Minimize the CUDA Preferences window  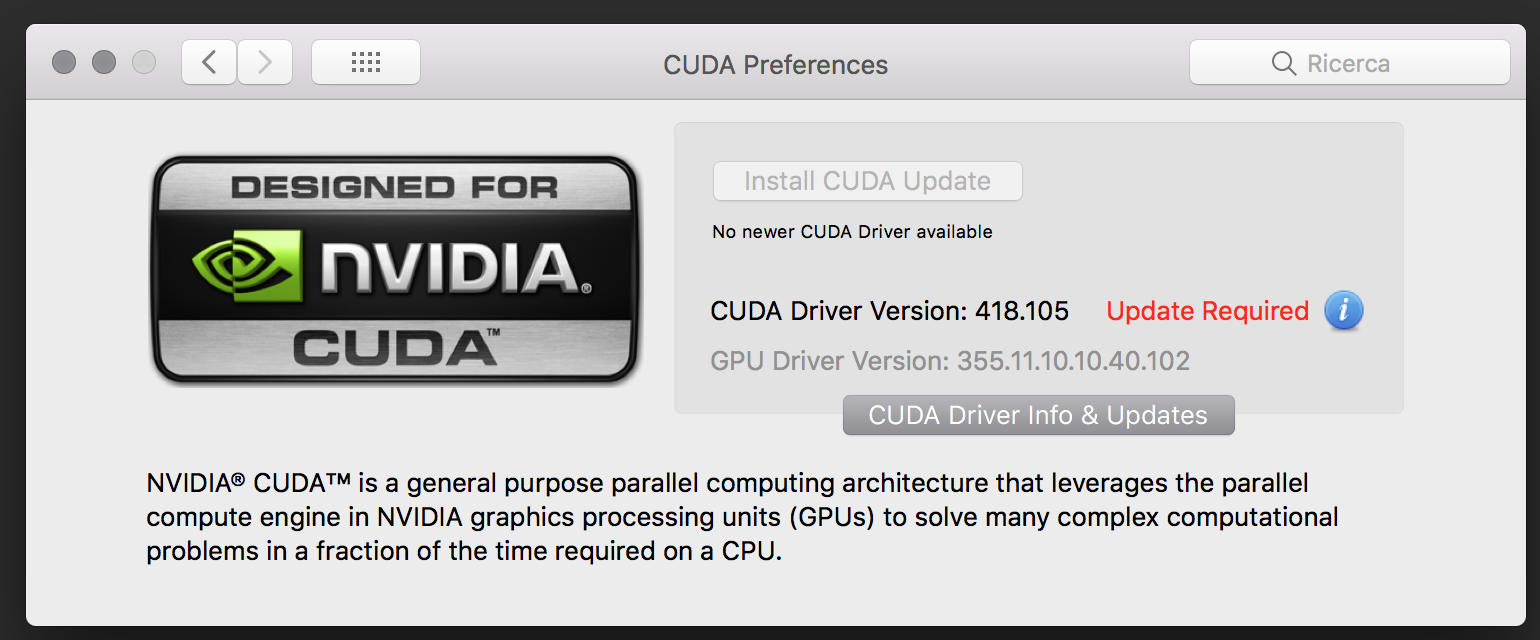click(104, 63)
